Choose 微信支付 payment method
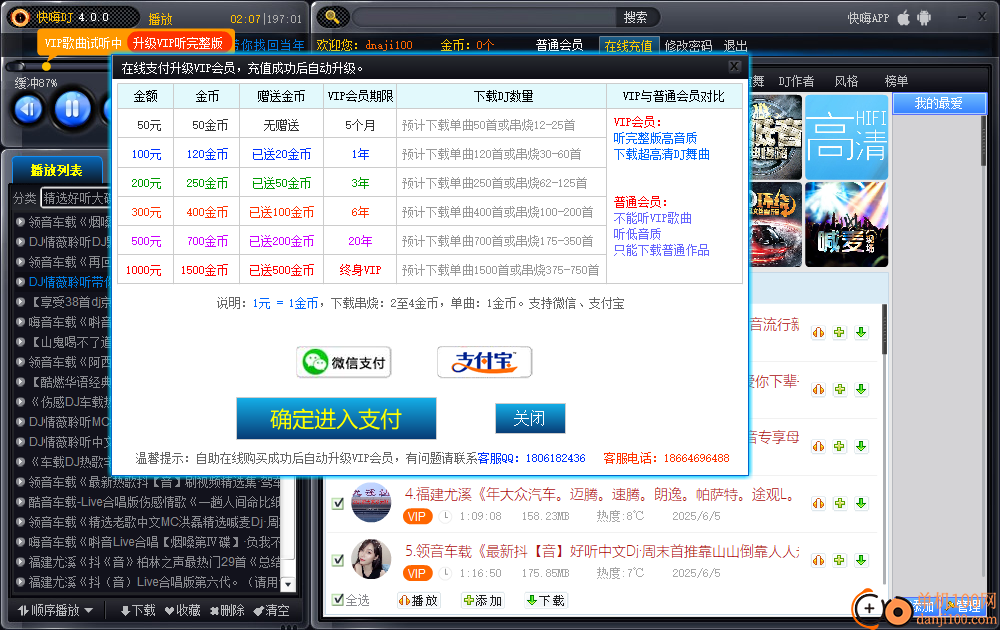This screenshot has width=1000, height=630. click(344, 362)
